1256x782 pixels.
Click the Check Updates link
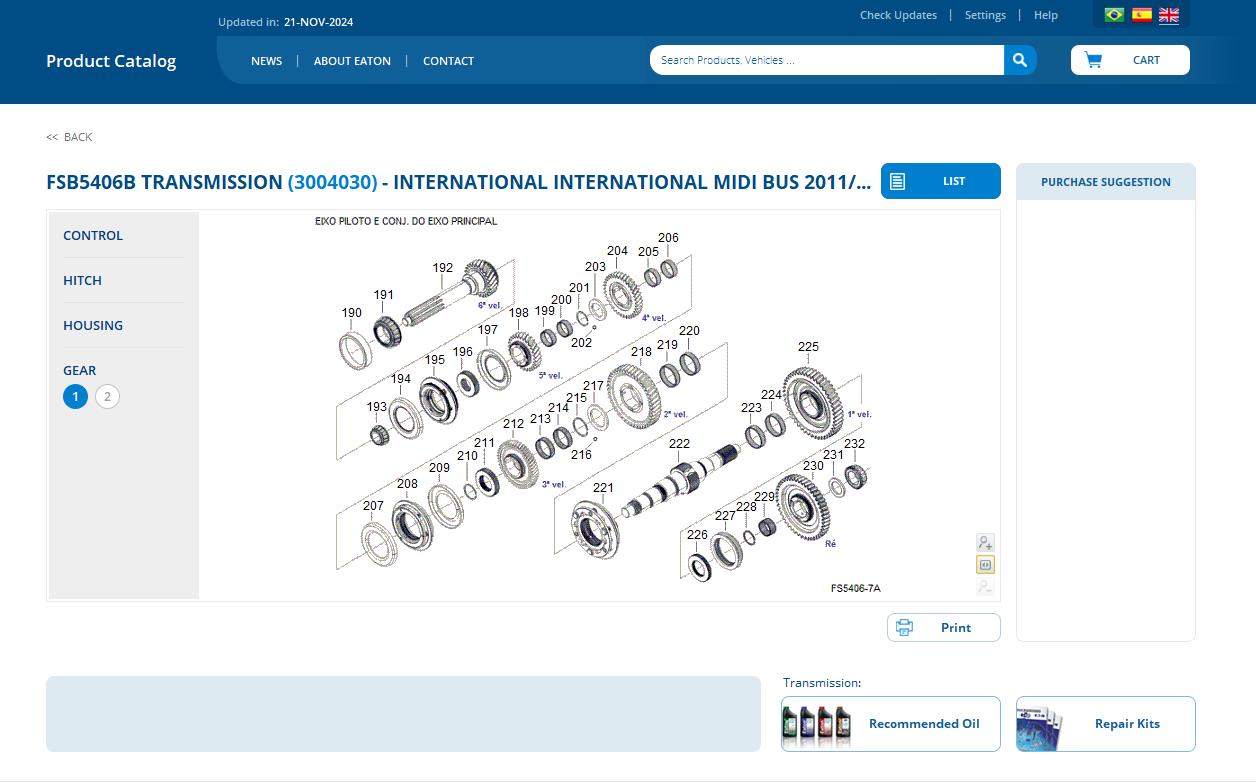[x=897, y=15]
